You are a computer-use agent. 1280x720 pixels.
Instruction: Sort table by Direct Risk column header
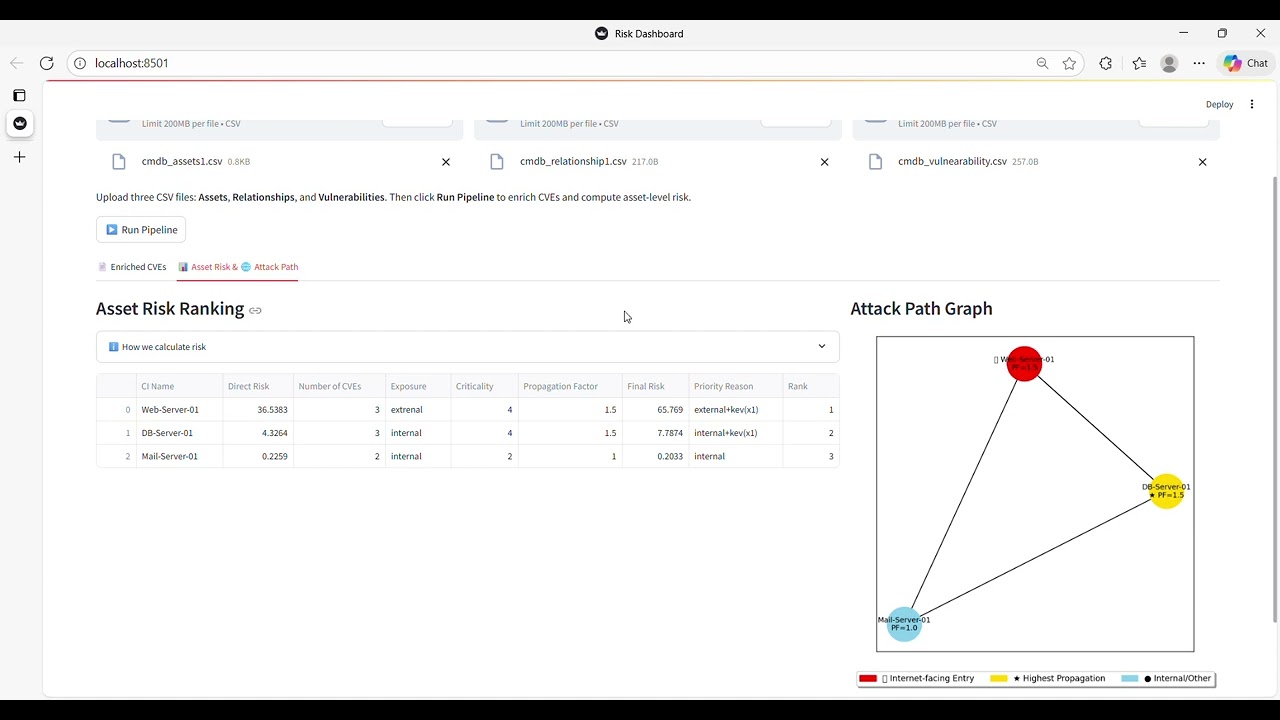click(258, 386)
